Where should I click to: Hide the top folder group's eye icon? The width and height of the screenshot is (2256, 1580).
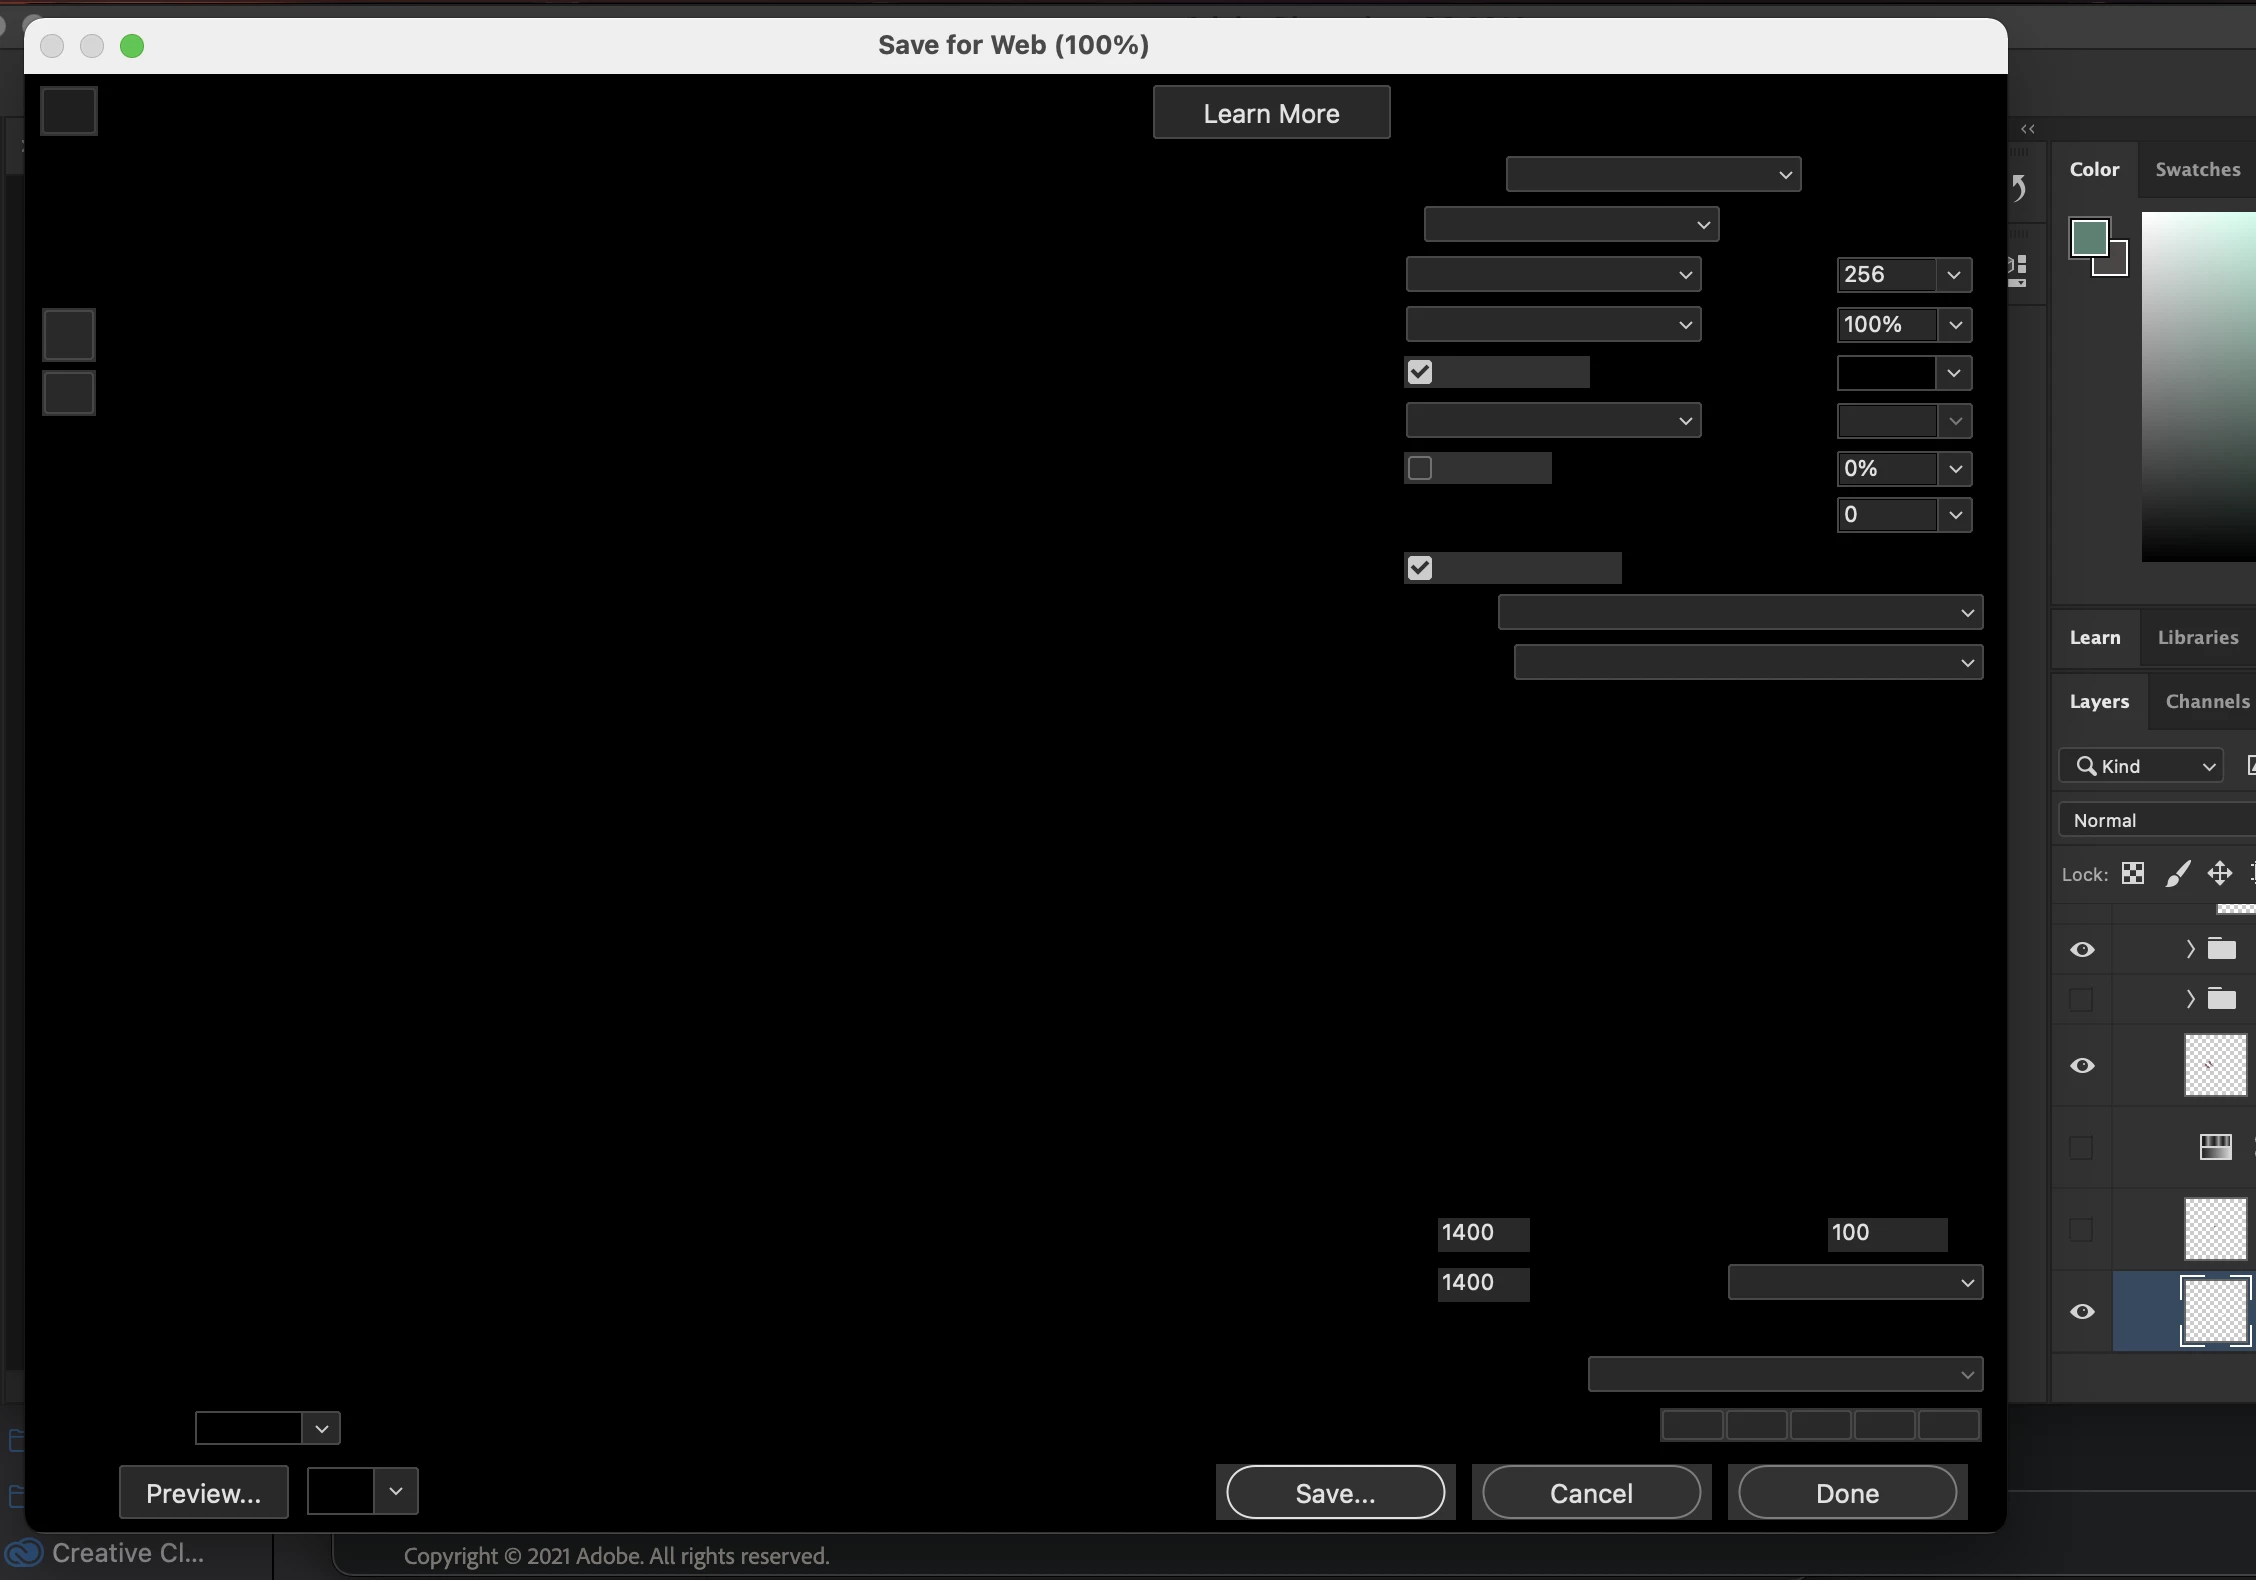point(2082,949)
